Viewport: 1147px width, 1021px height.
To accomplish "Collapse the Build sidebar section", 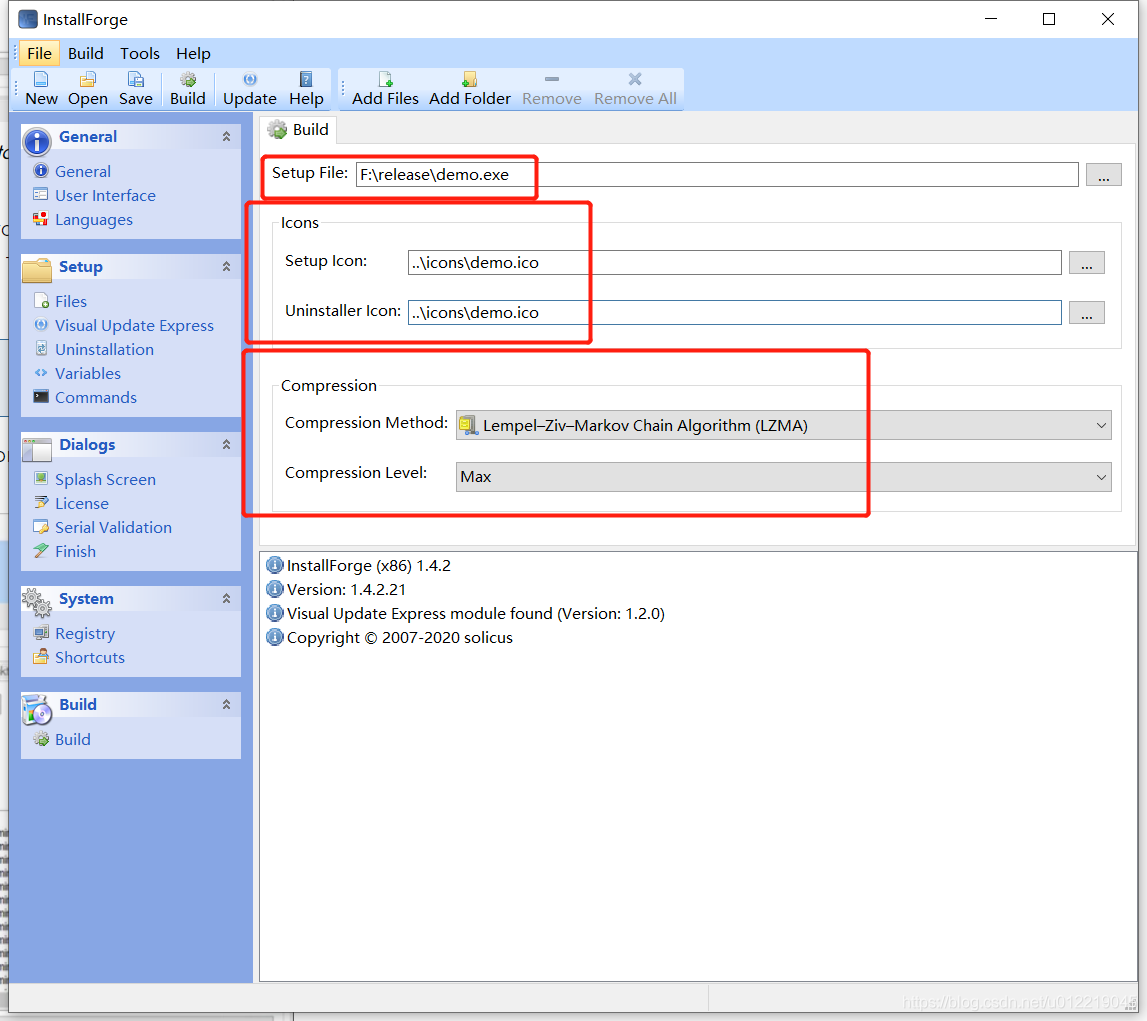I will tap(226, 704).
